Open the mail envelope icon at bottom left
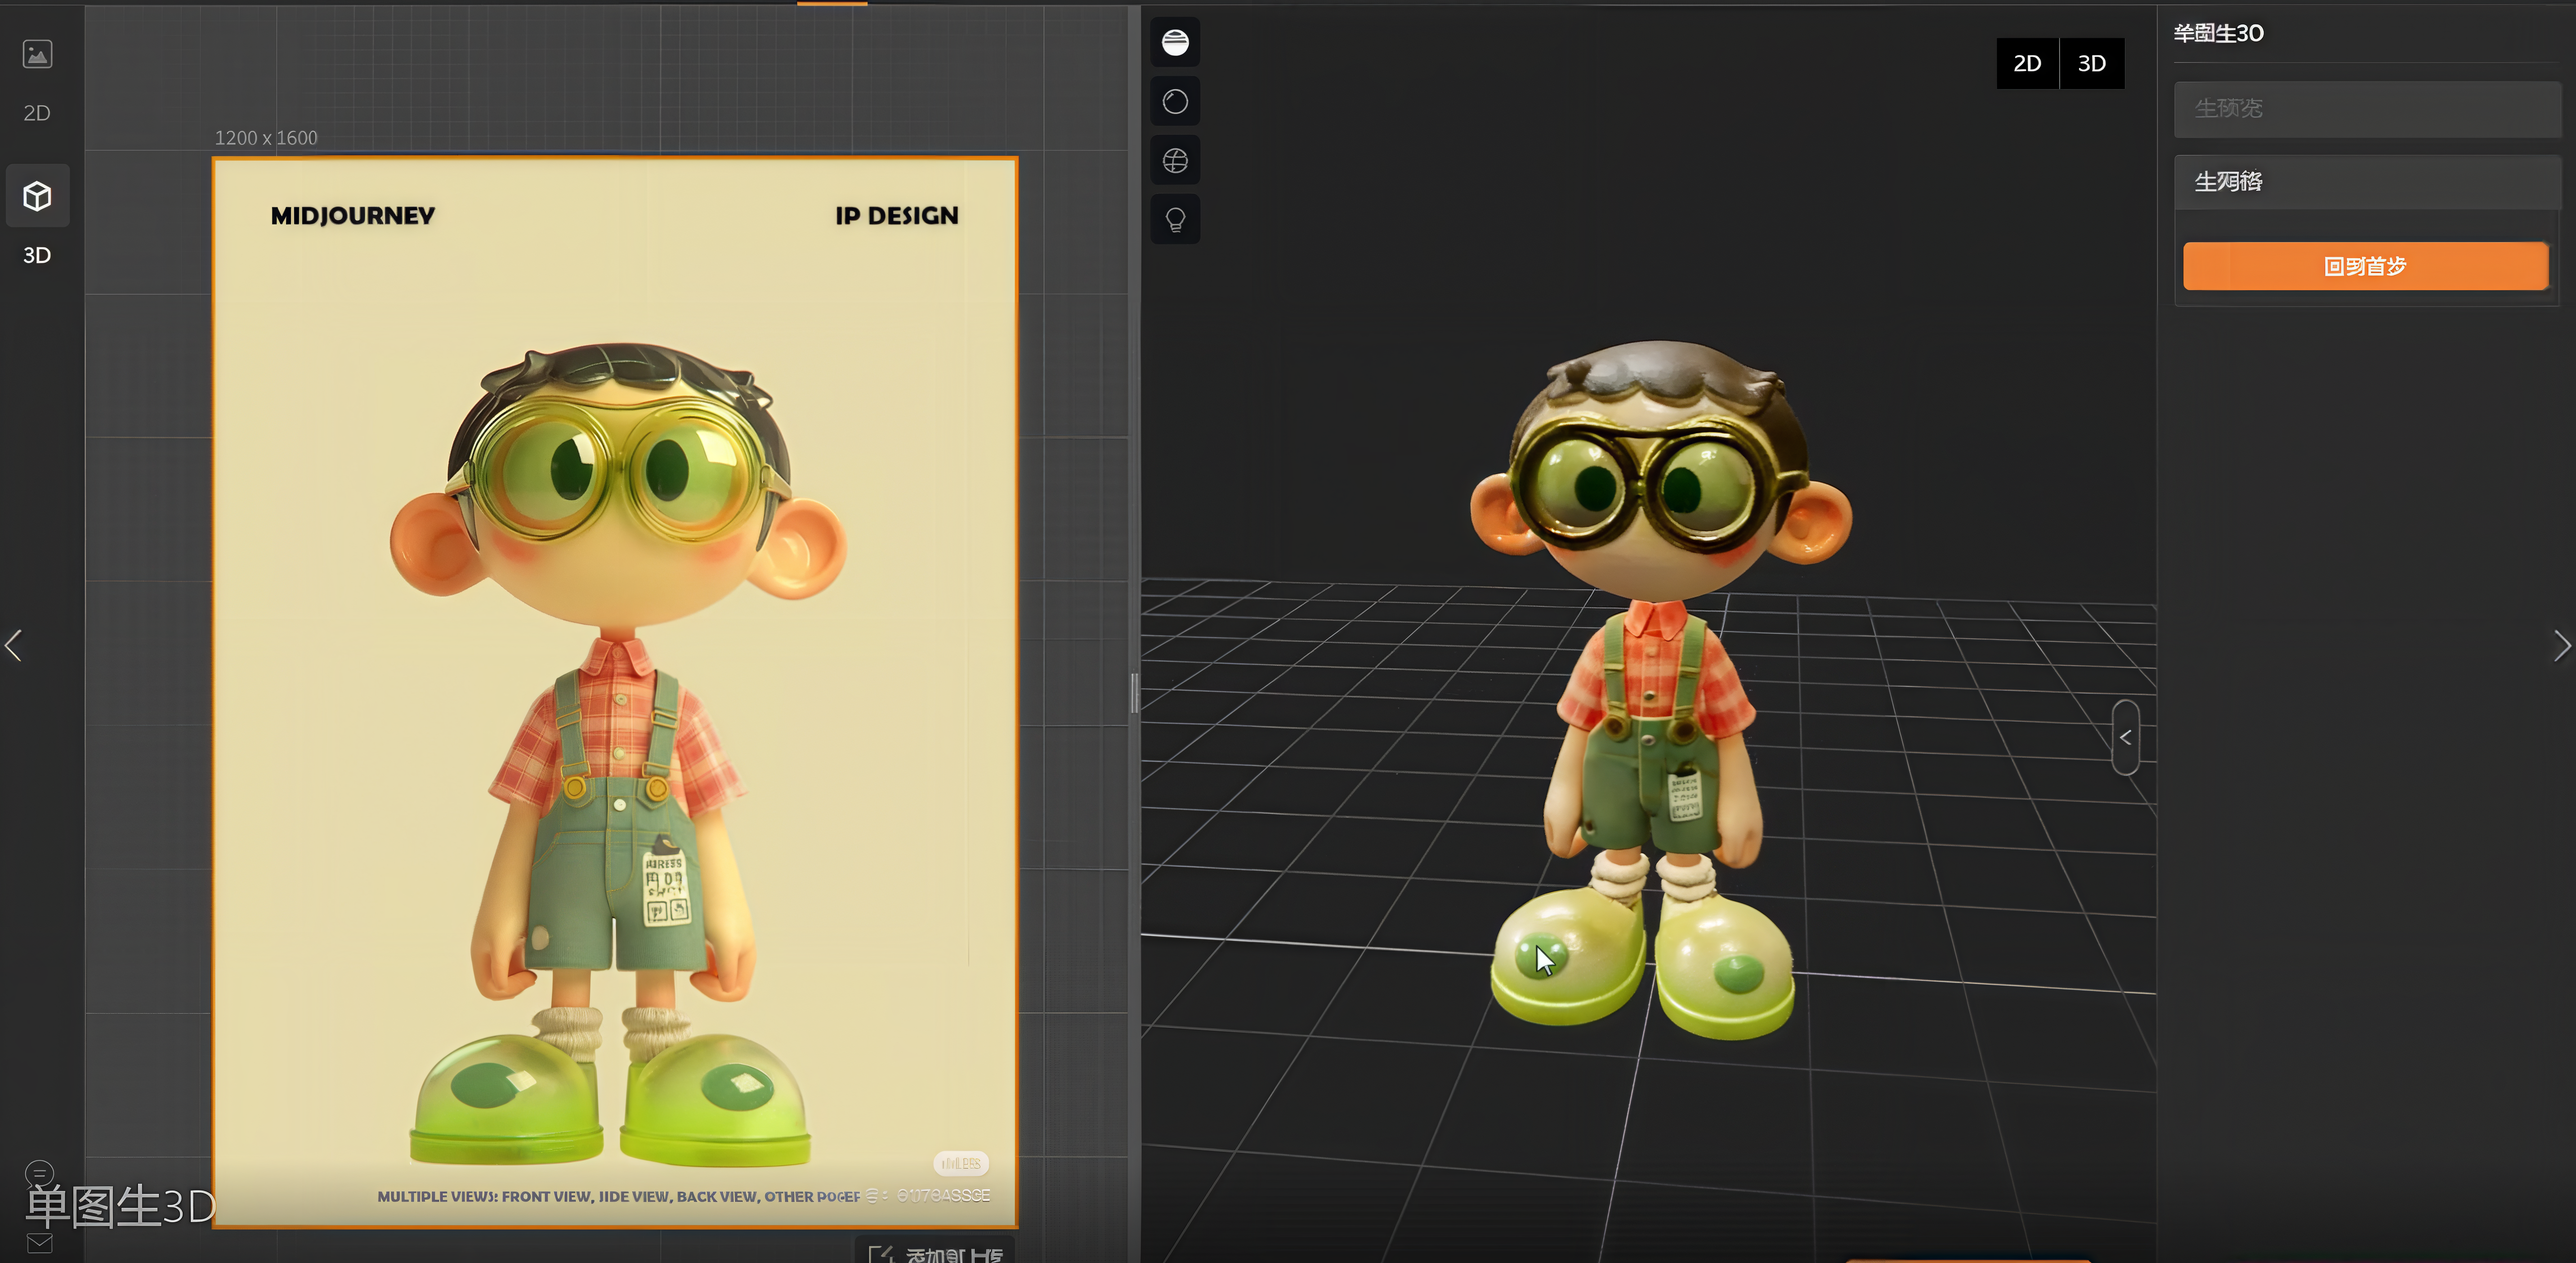The height and width of the screenshot is (1263, 2576). pos(39,1243)
